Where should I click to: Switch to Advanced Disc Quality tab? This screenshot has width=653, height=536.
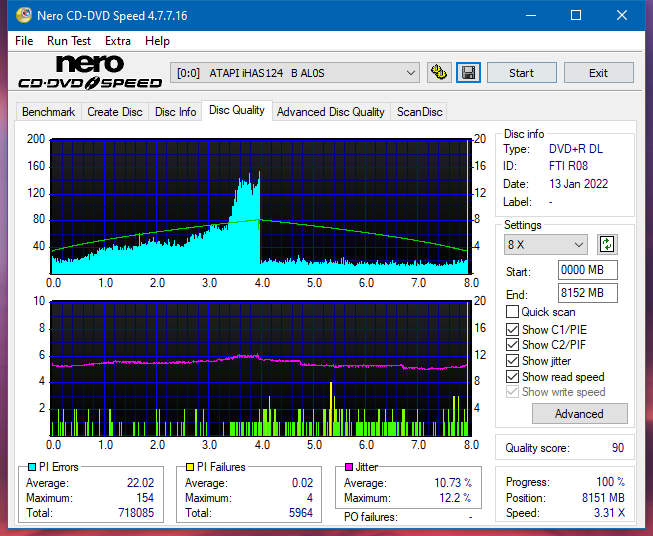click(331, 112)
